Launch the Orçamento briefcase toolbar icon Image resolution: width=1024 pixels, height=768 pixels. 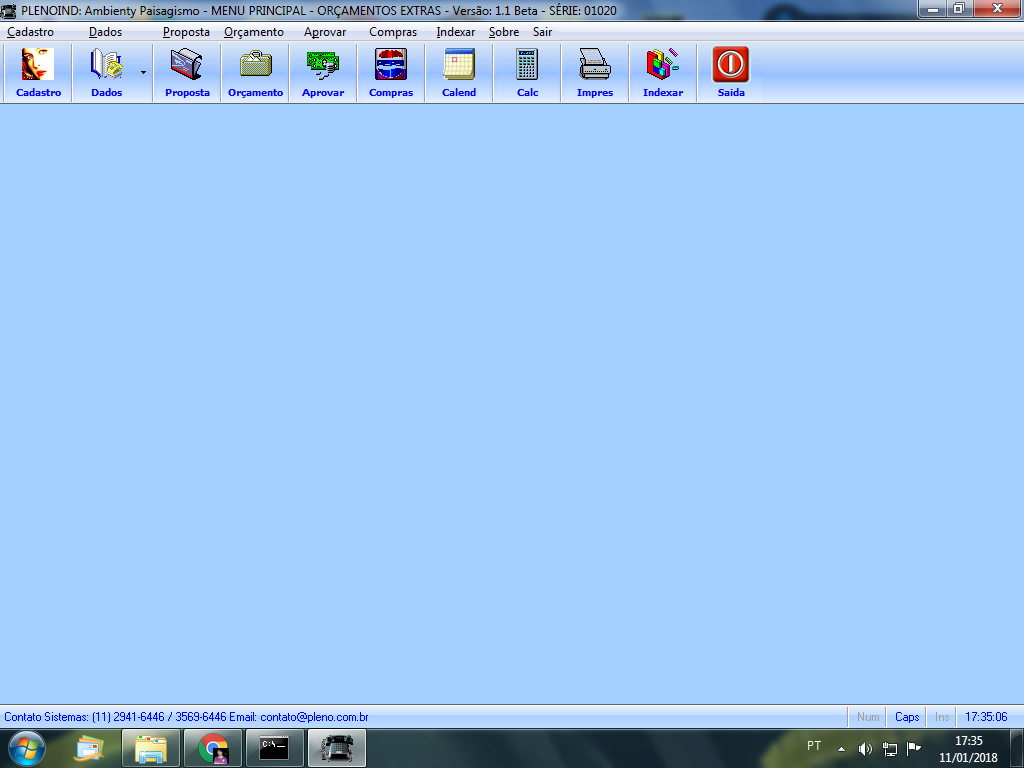click(255, 72)
